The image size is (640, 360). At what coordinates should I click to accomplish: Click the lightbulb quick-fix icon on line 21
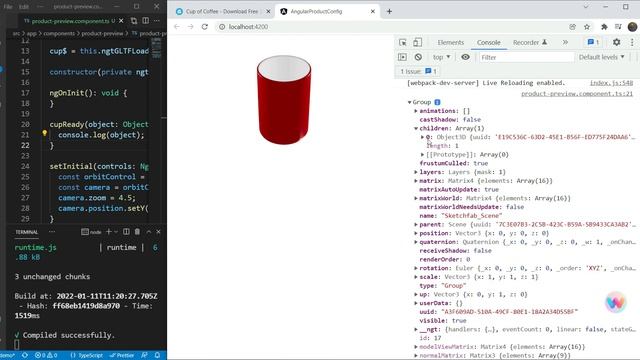[x=44, y=133]
